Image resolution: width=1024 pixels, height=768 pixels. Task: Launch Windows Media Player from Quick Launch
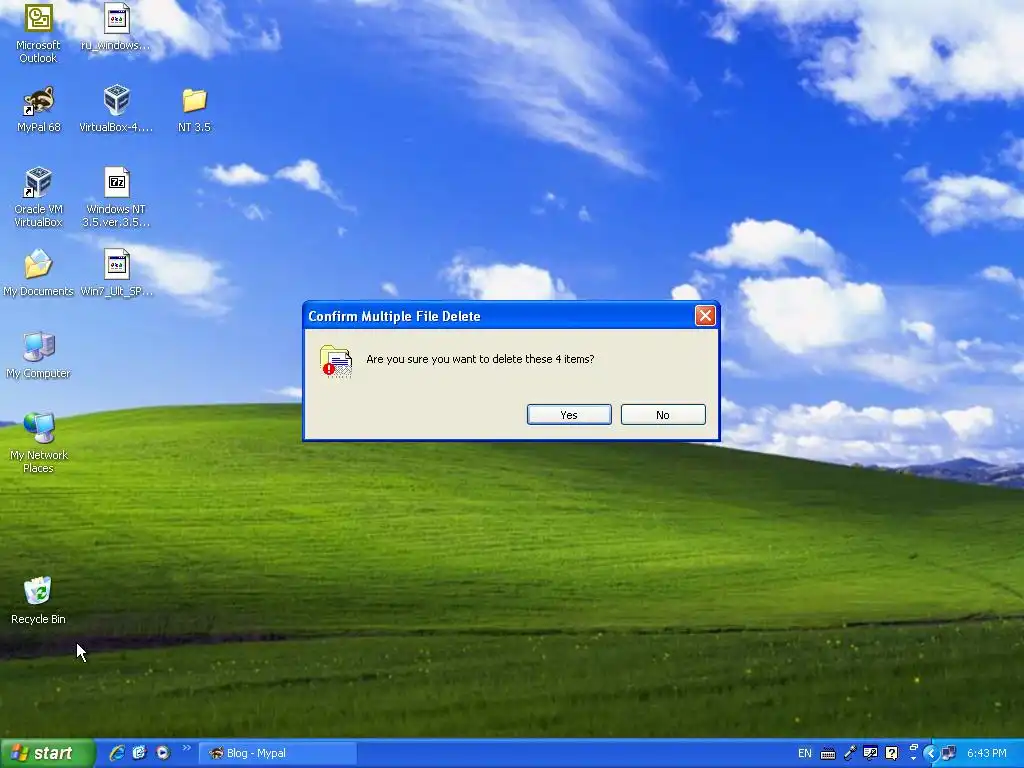(163, 753)
